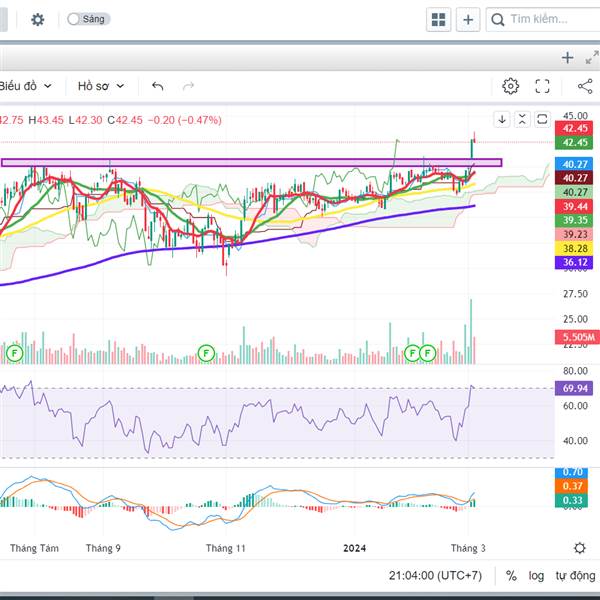The height and width of the screenshot is (600, 600).
Task: Click the Tháng 3 axis label
Action: 468,548
